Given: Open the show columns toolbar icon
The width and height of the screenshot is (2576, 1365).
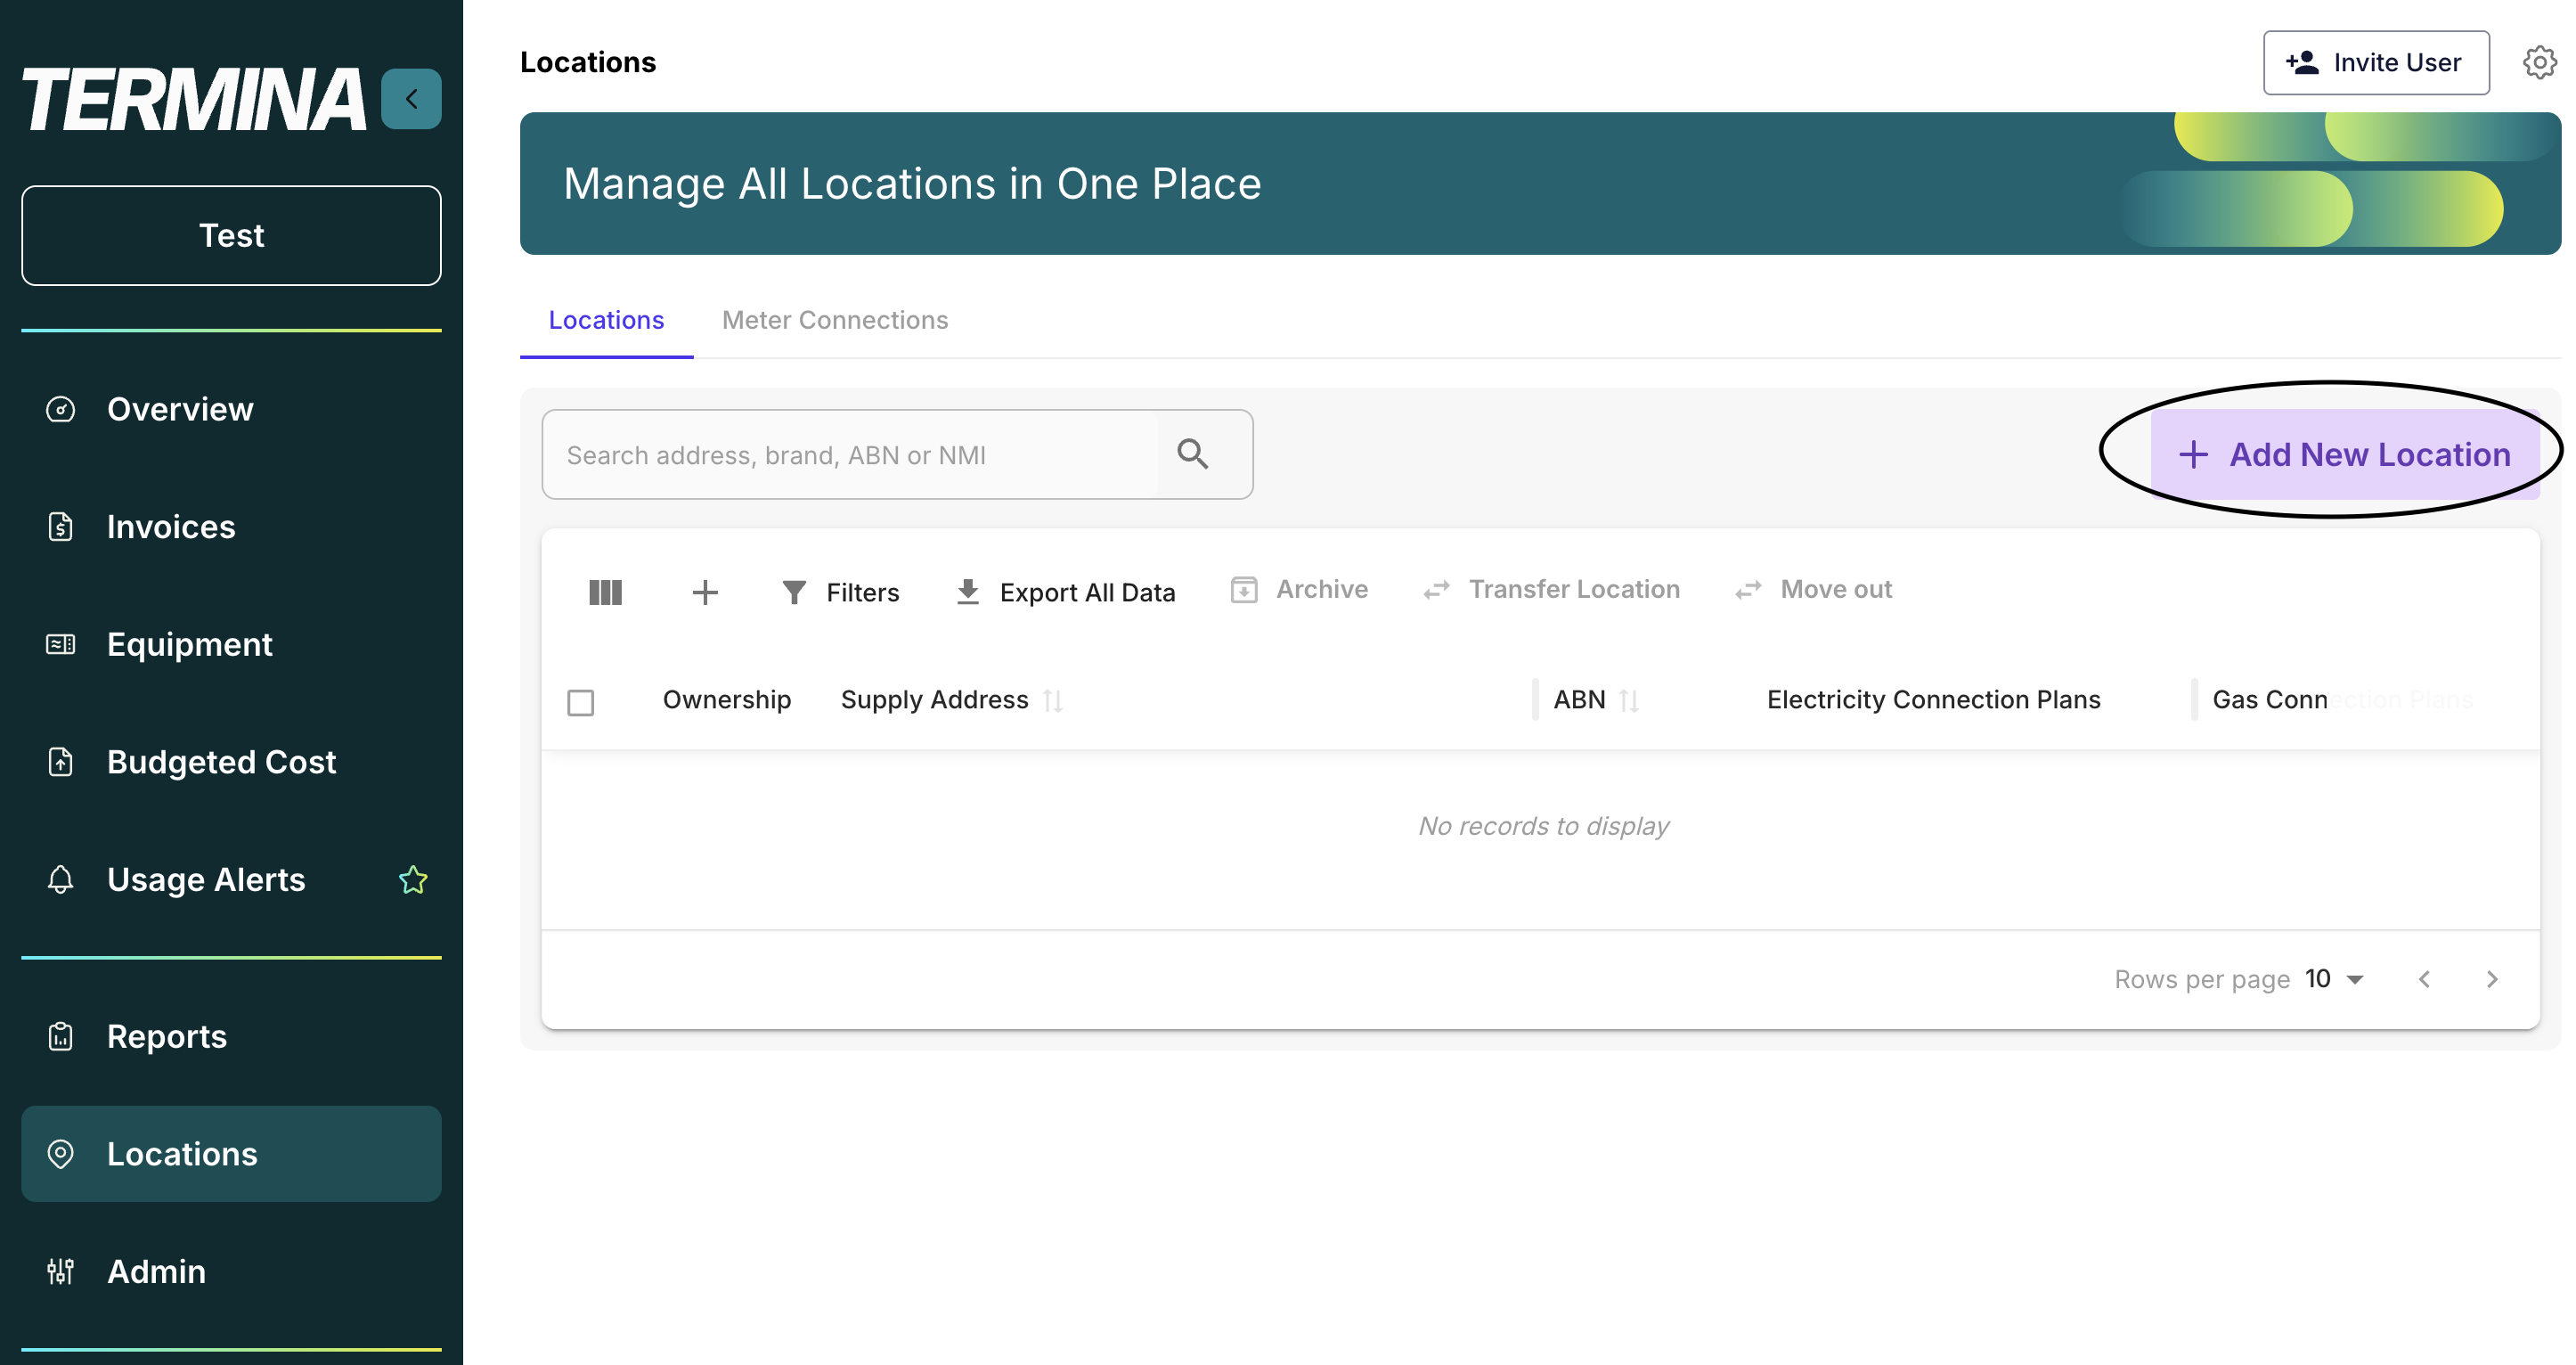Looking at the screenshot, I should coord(605,593).
